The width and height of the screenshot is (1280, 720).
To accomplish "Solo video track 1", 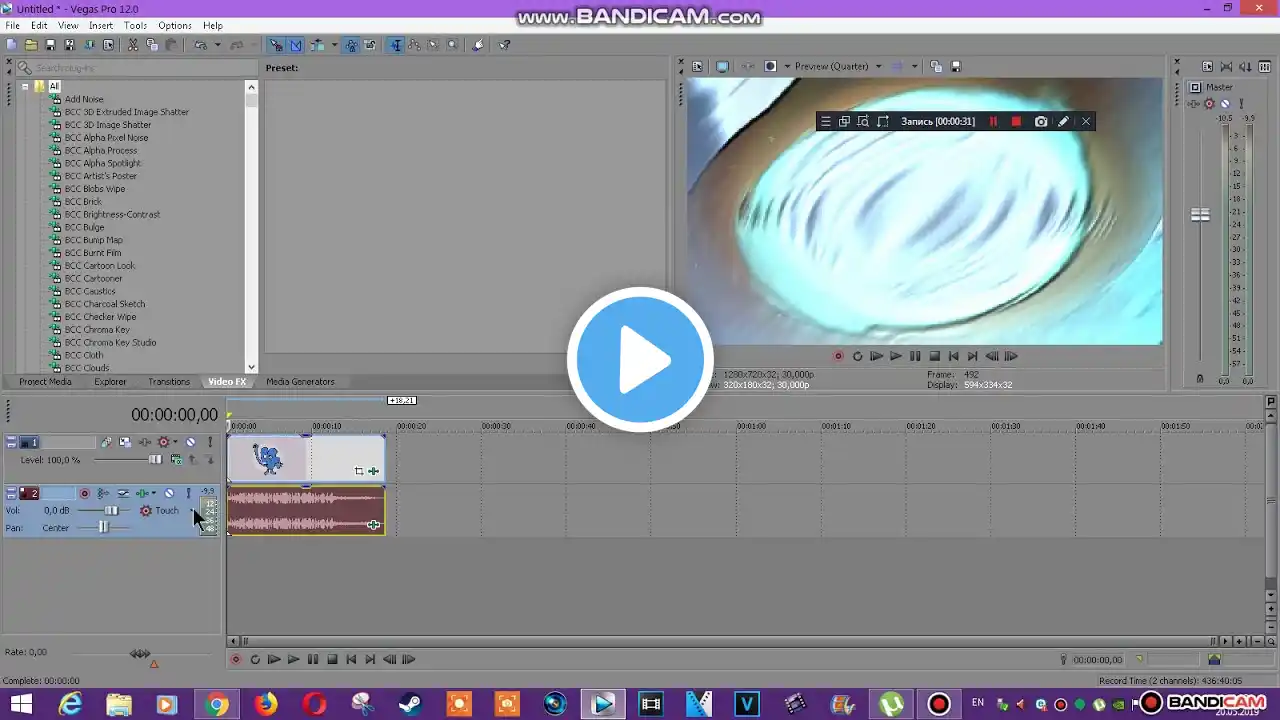I will click(x=210, y=442).
